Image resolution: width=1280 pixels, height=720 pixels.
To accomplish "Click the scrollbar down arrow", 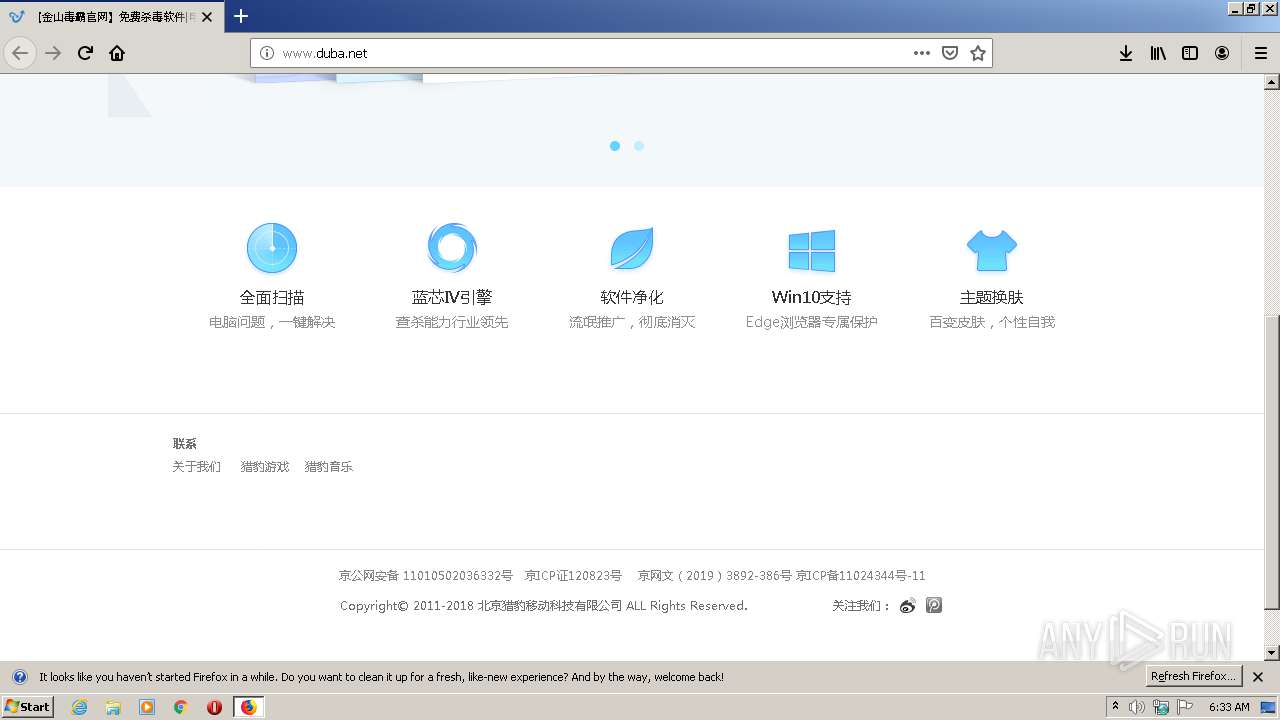I will click(1272, 653).
